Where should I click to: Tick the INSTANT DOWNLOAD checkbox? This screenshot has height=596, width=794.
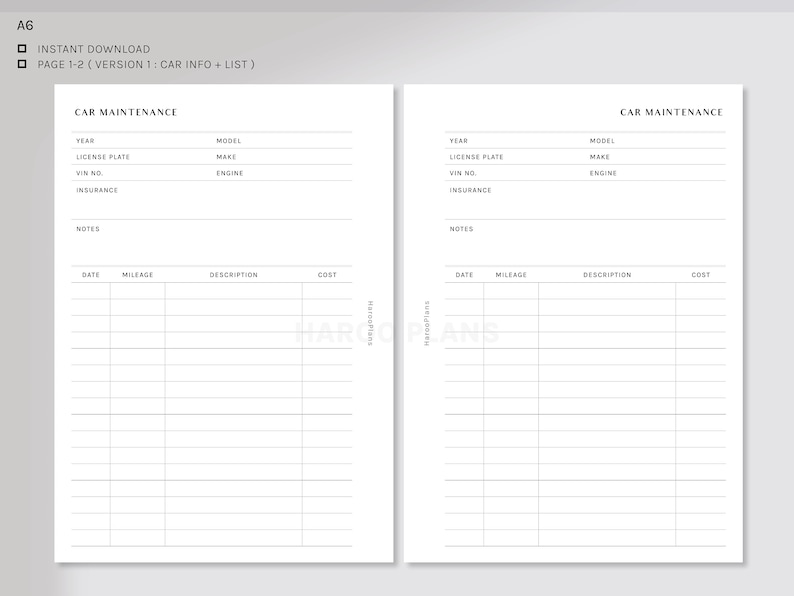(x=22, y=49)
